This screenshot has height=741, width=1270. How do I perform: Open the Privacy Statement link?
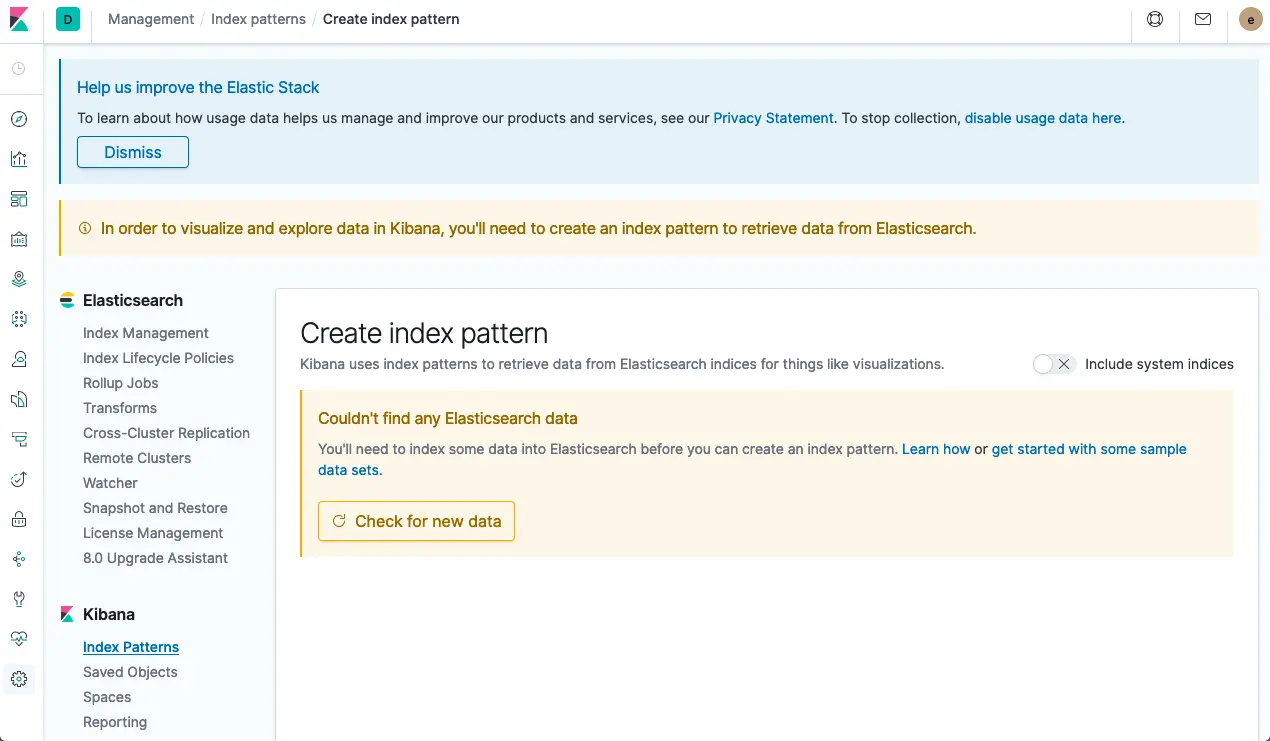773,118
